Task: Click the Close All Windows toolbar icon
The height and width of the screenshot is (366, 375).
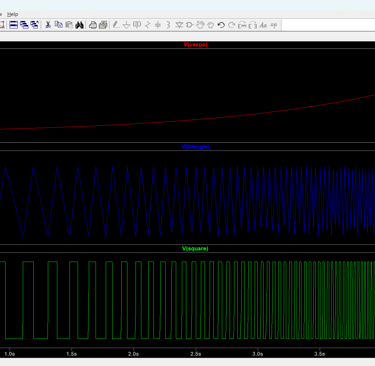Action: tap(35, 25)
